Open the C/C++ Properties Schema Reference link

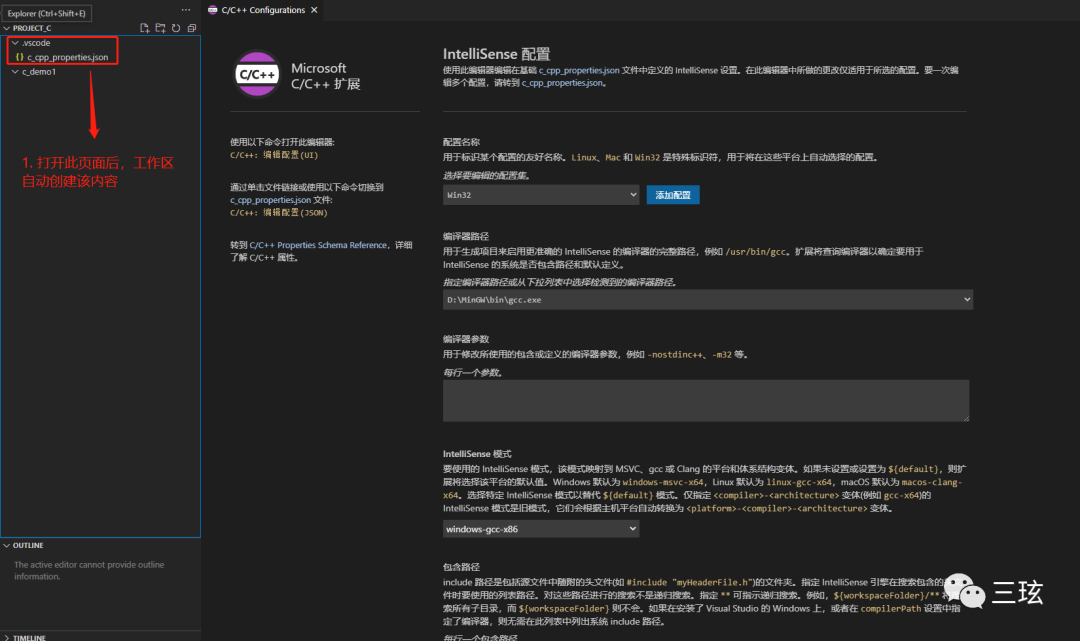(318, 244)
